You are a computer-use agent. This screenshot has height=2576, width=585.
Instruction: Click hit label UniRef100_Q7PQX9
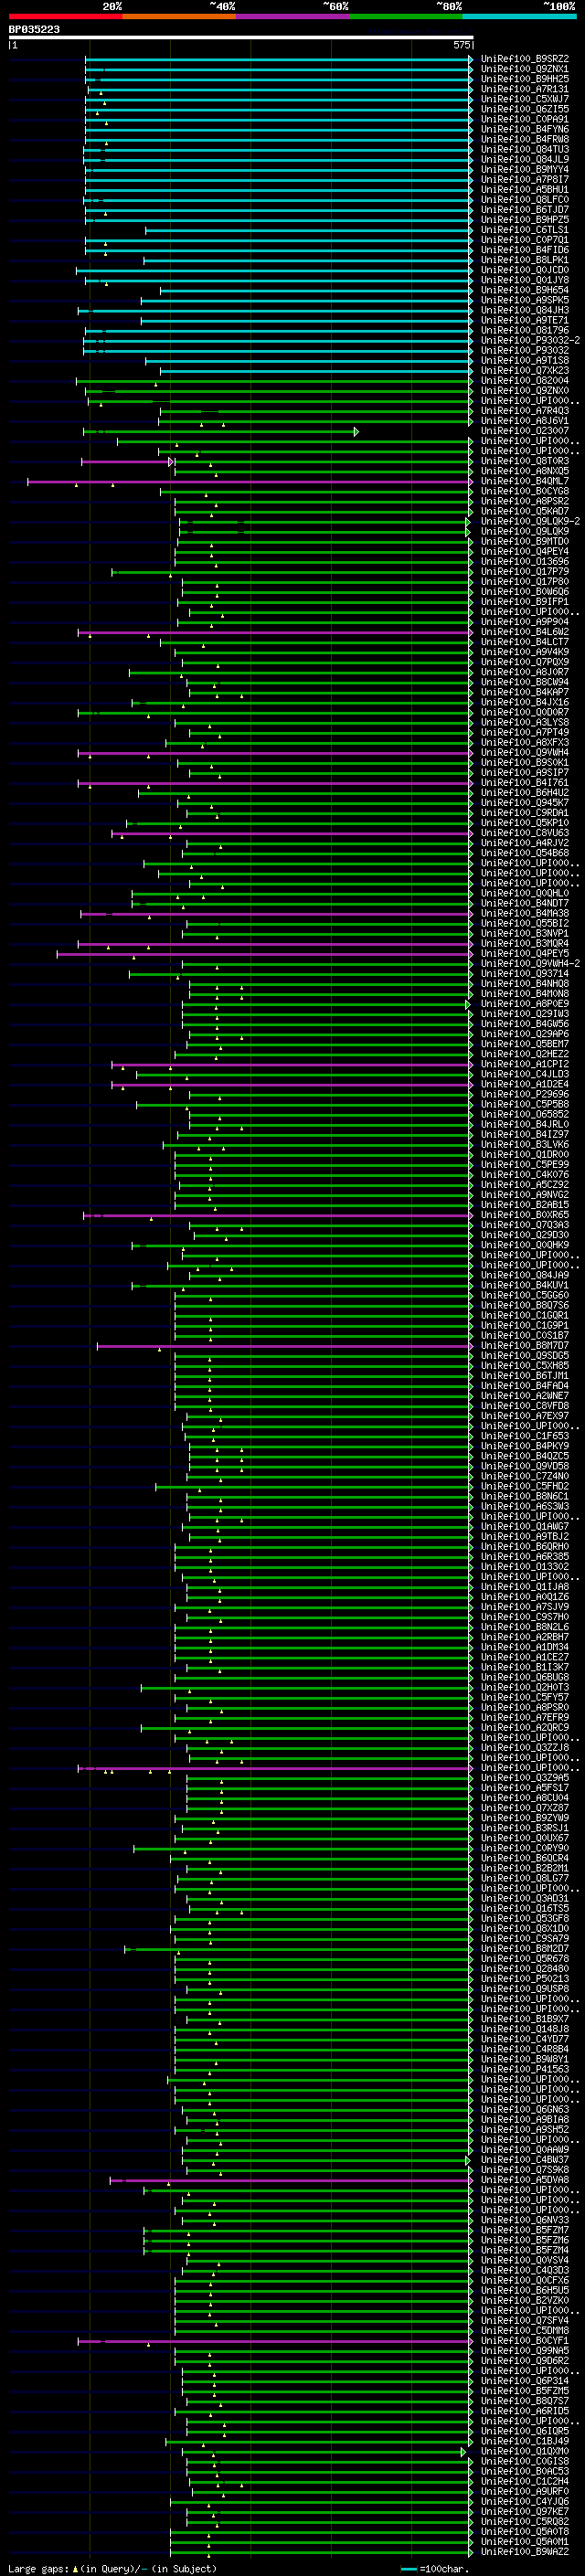click(x=524, y=662)
